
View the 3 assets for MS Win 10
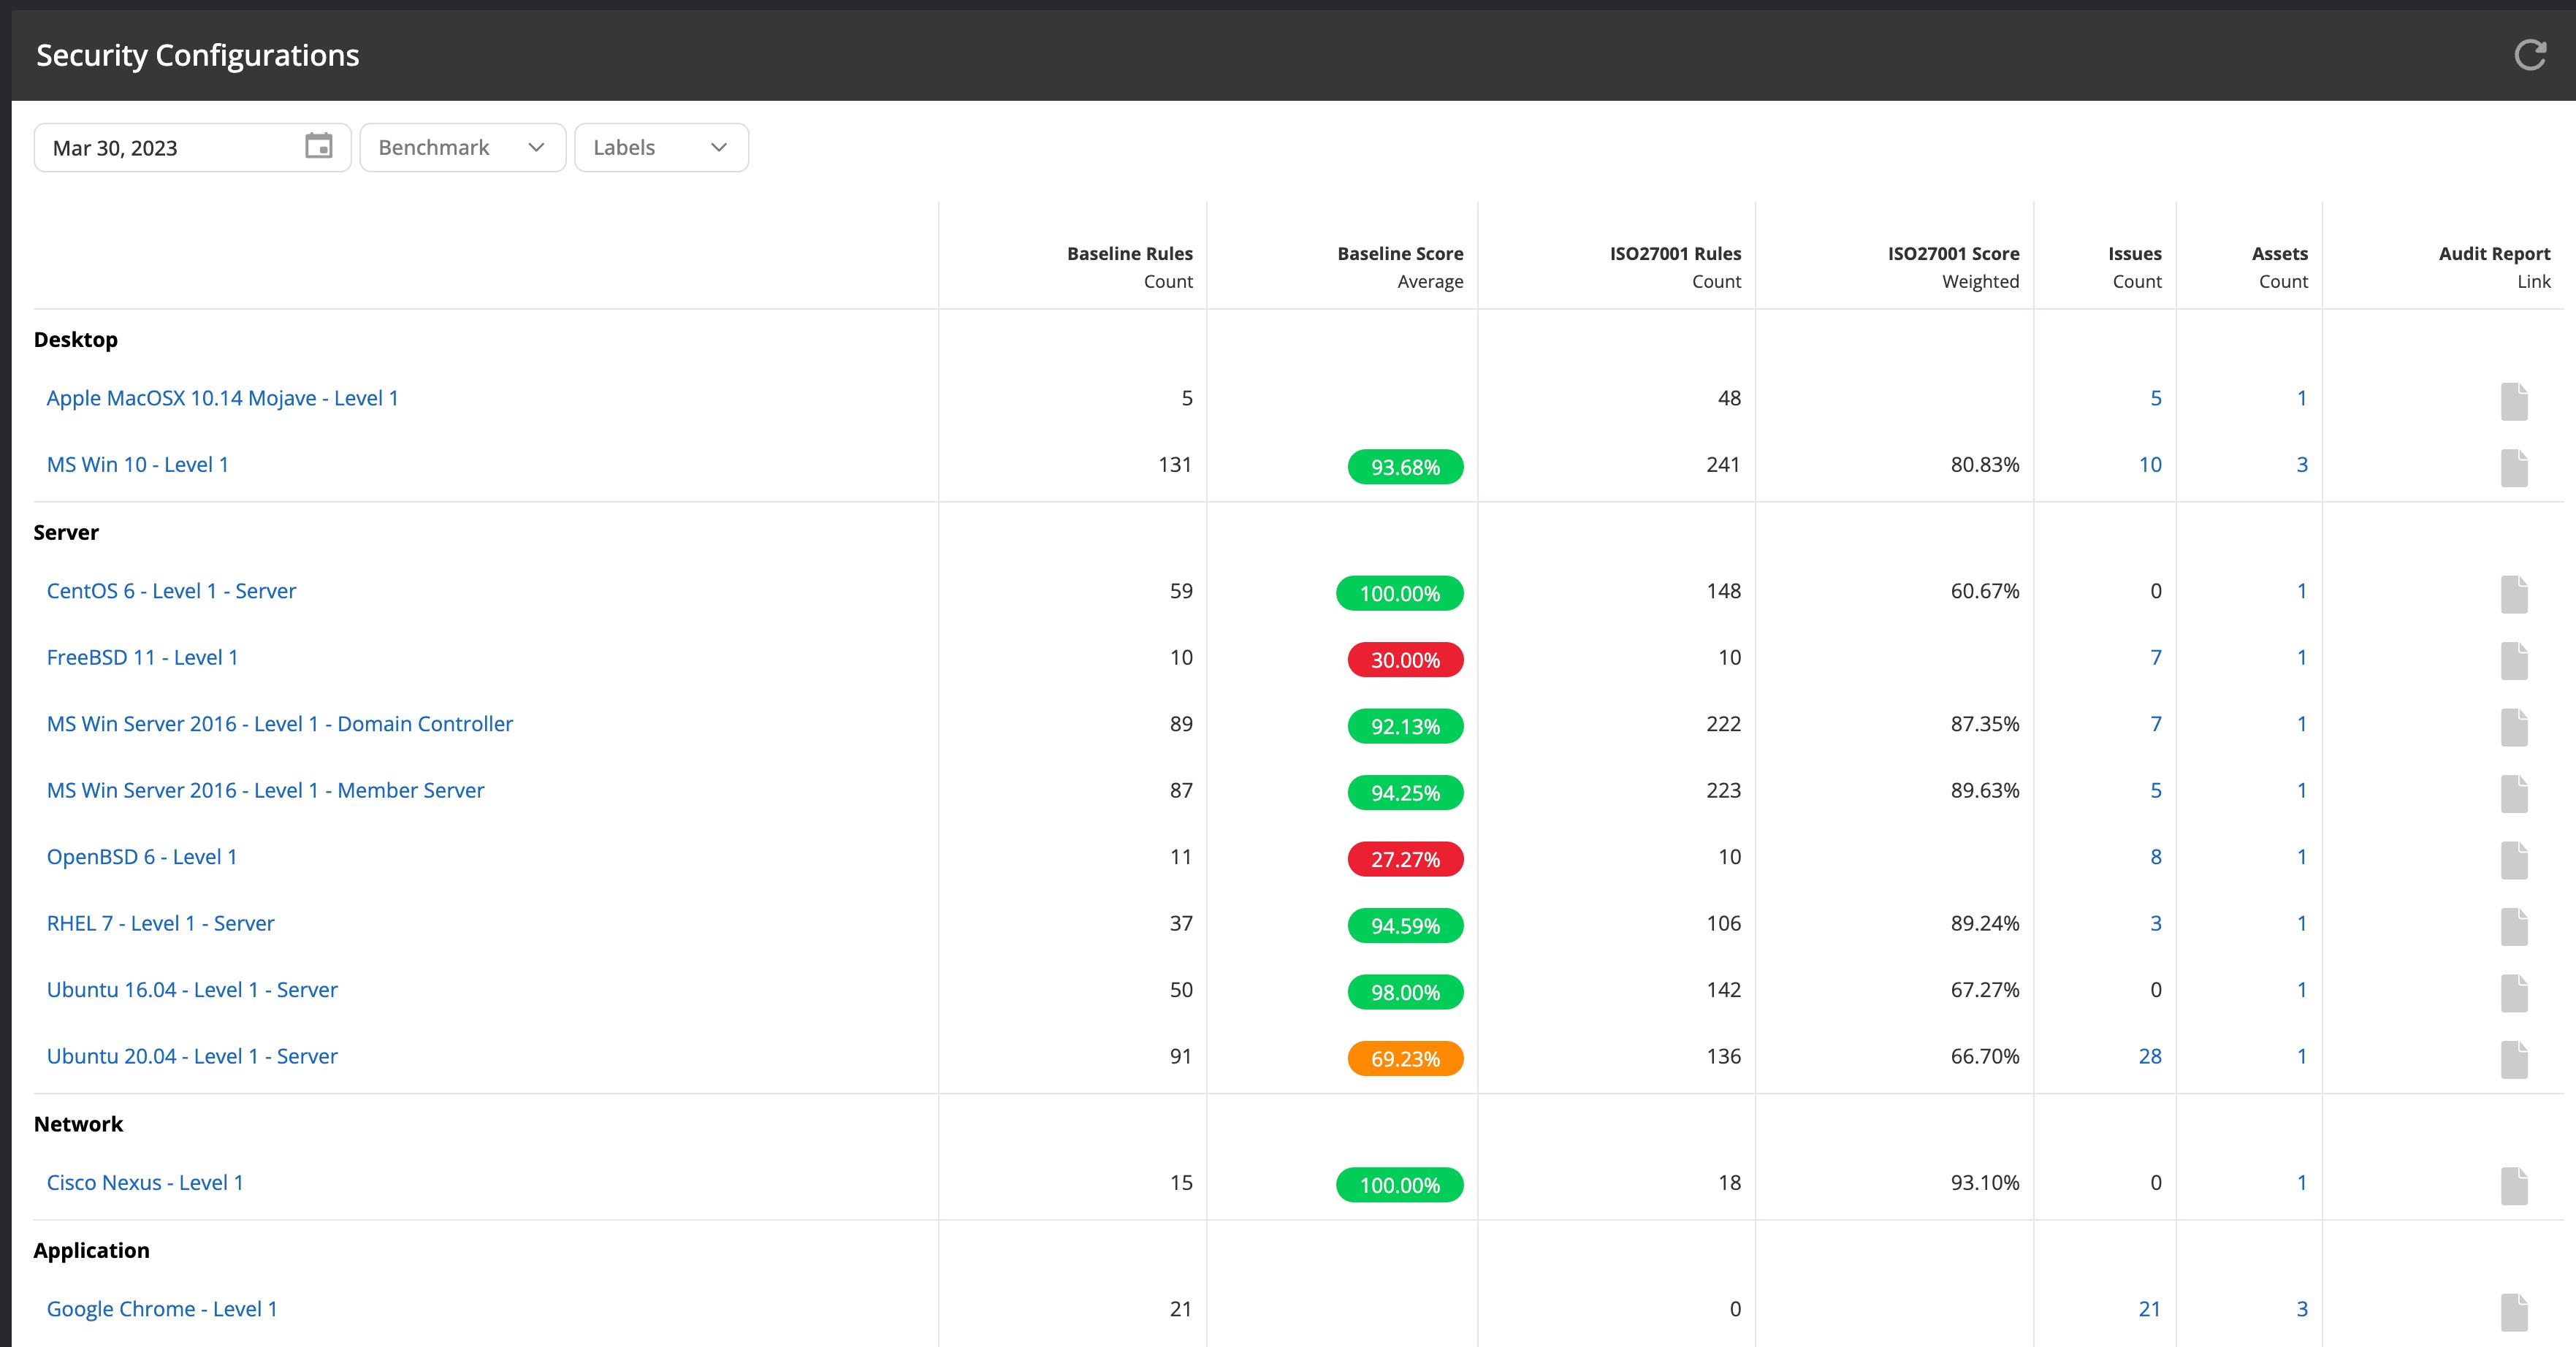point(2302,464)
